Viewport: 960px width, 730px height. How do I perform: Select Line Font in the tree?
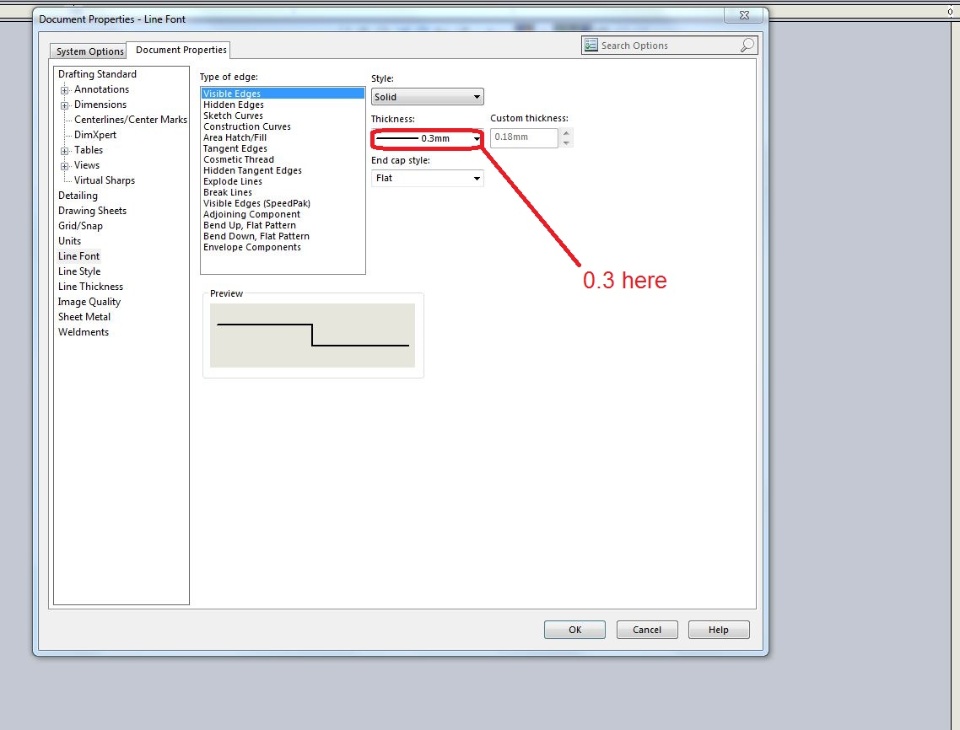tap(78, 256)
